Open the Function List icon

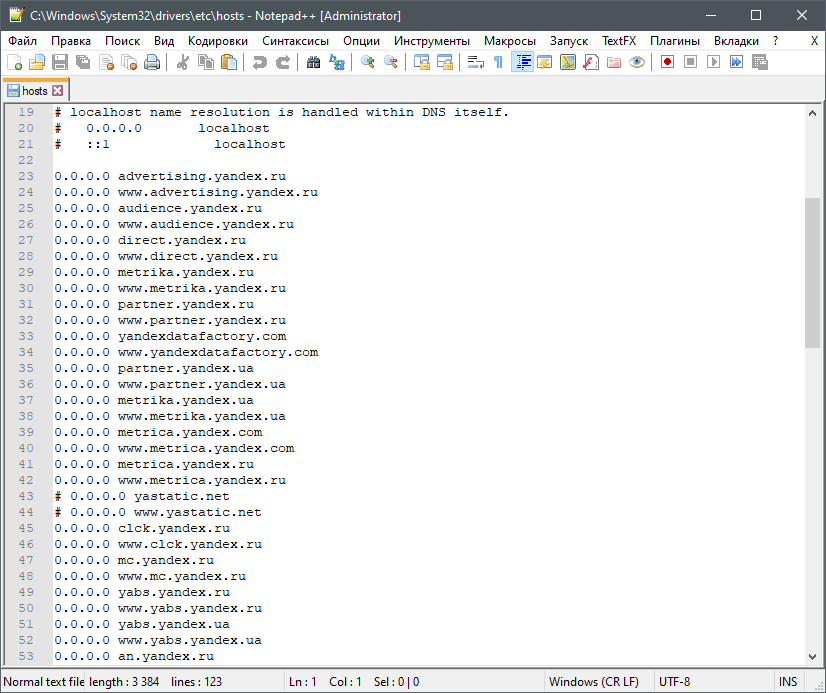pyautogui.click(x=591, y=62)
